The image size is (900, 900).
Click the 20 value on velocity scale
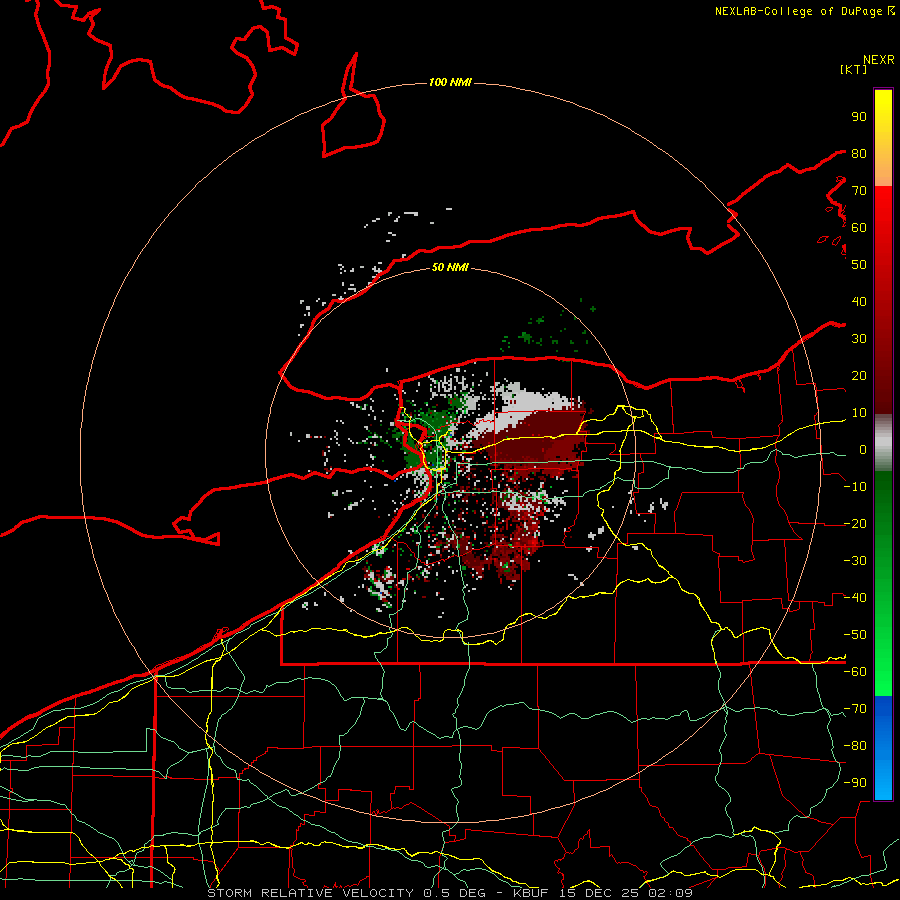point(859,375)
